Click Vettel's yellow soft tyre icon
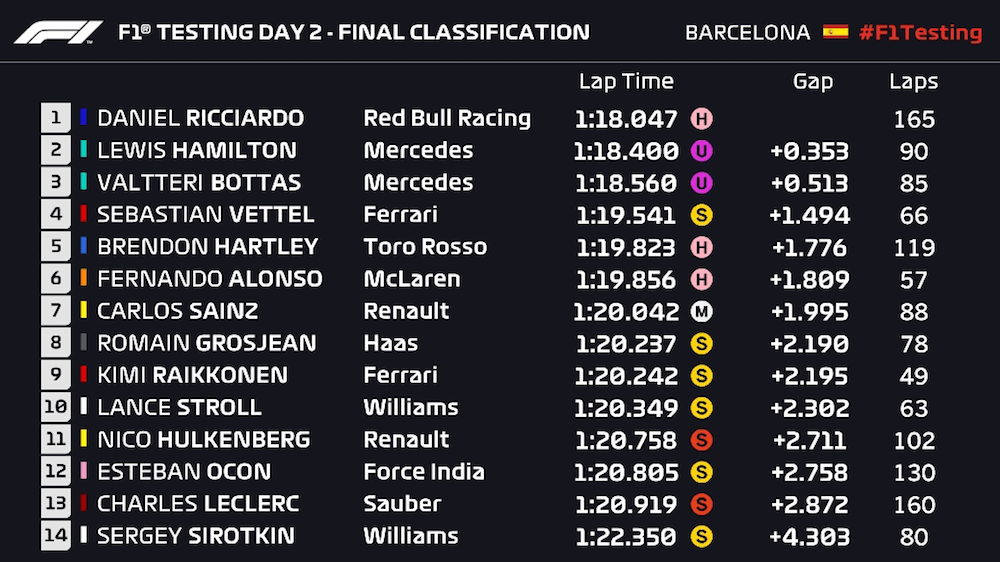1000x562 pixels. click(701, 215)
